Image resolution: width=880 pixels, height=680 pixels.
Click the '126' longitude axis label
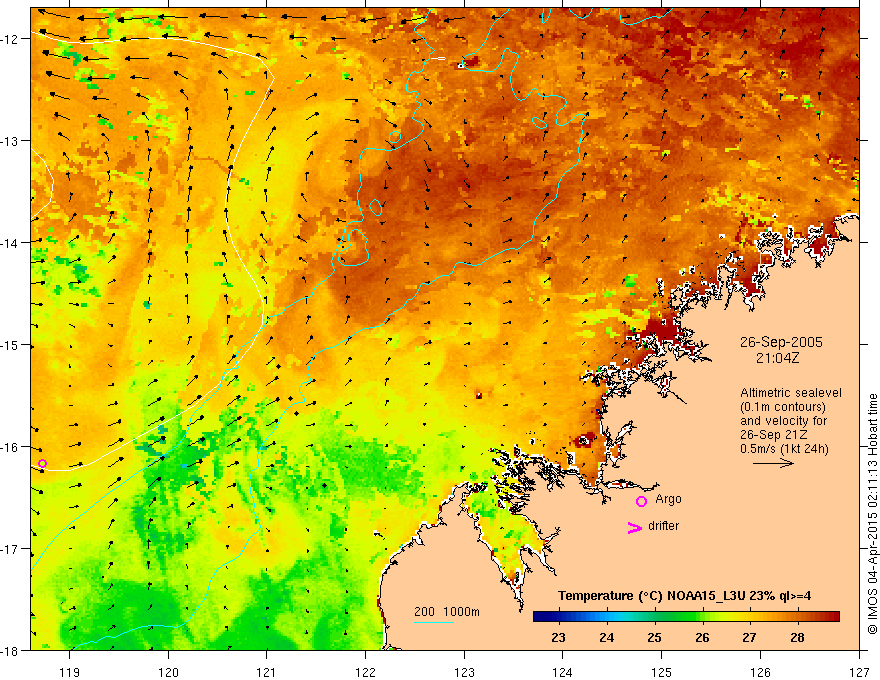[x=760, y=672]
